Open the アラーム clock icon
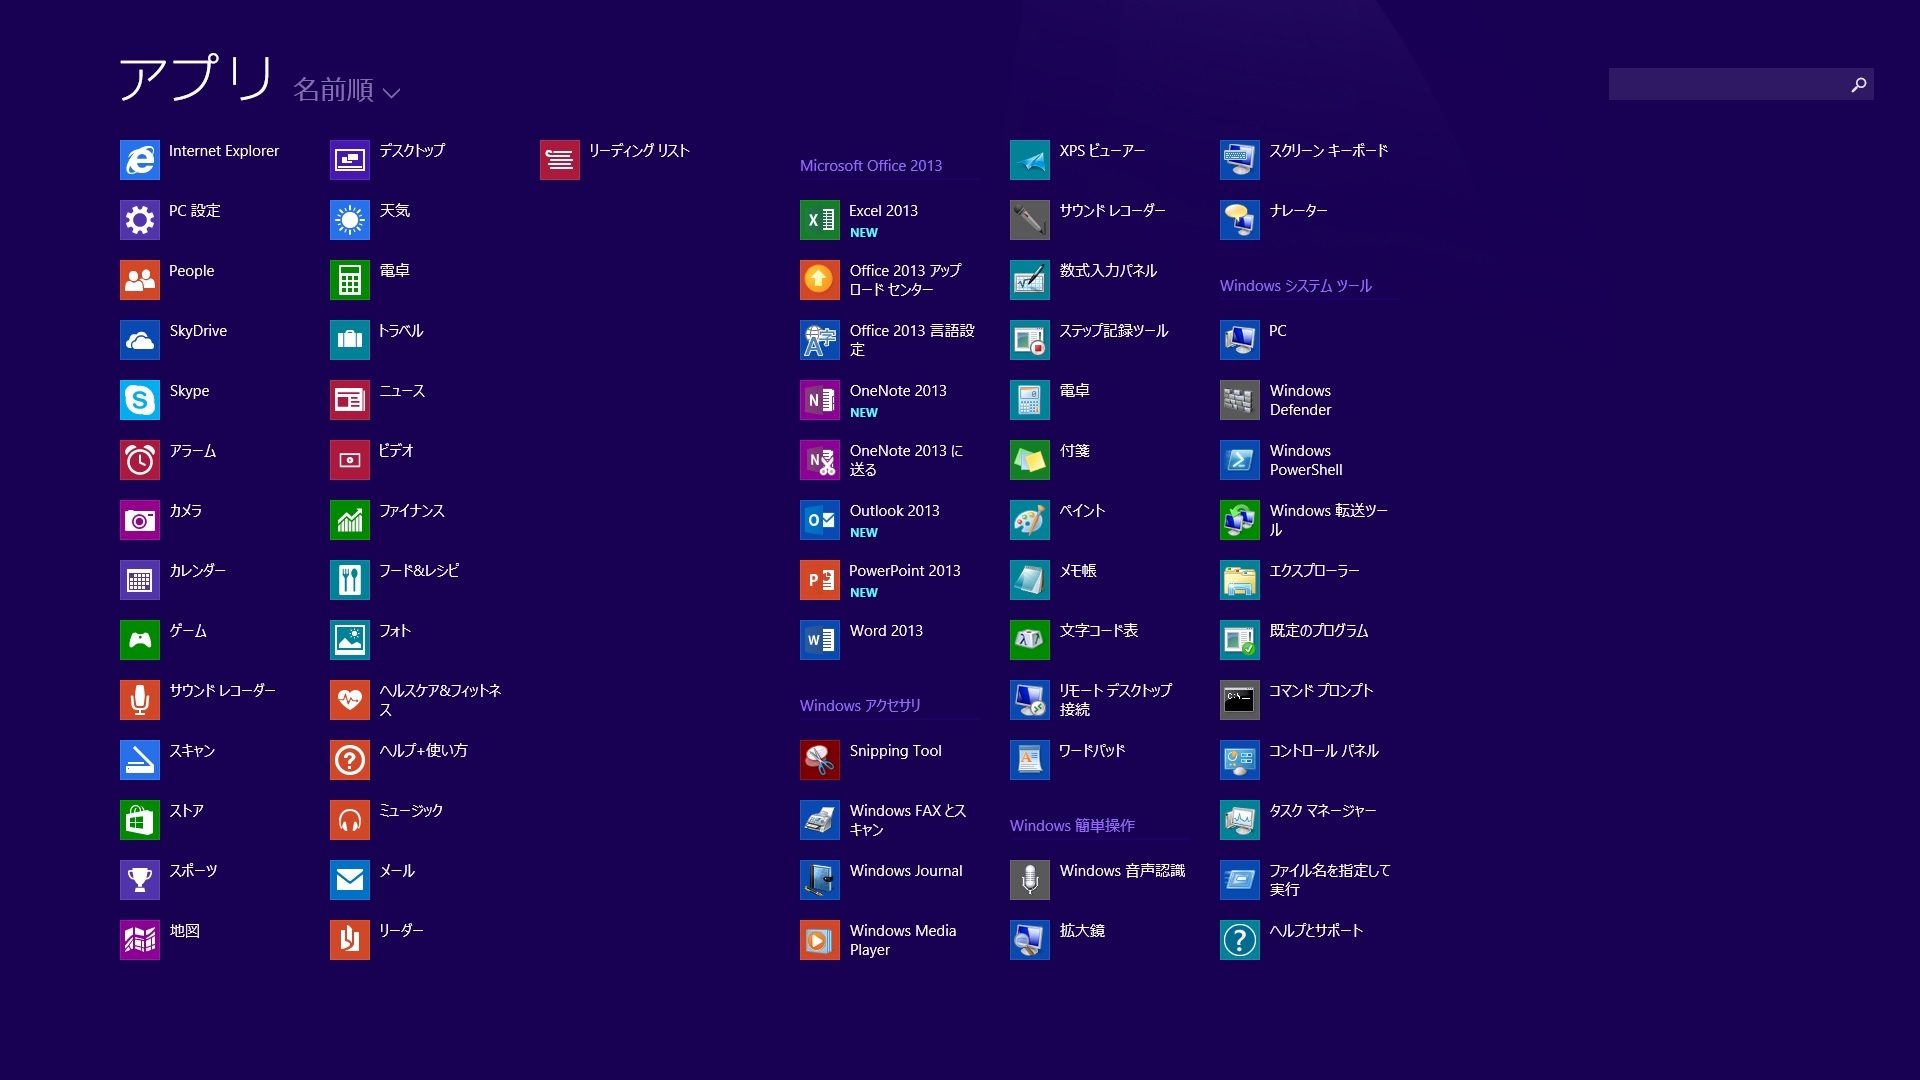This screenshot has width=1920, height=1080. pyautogui.click(x=140, y=460)
